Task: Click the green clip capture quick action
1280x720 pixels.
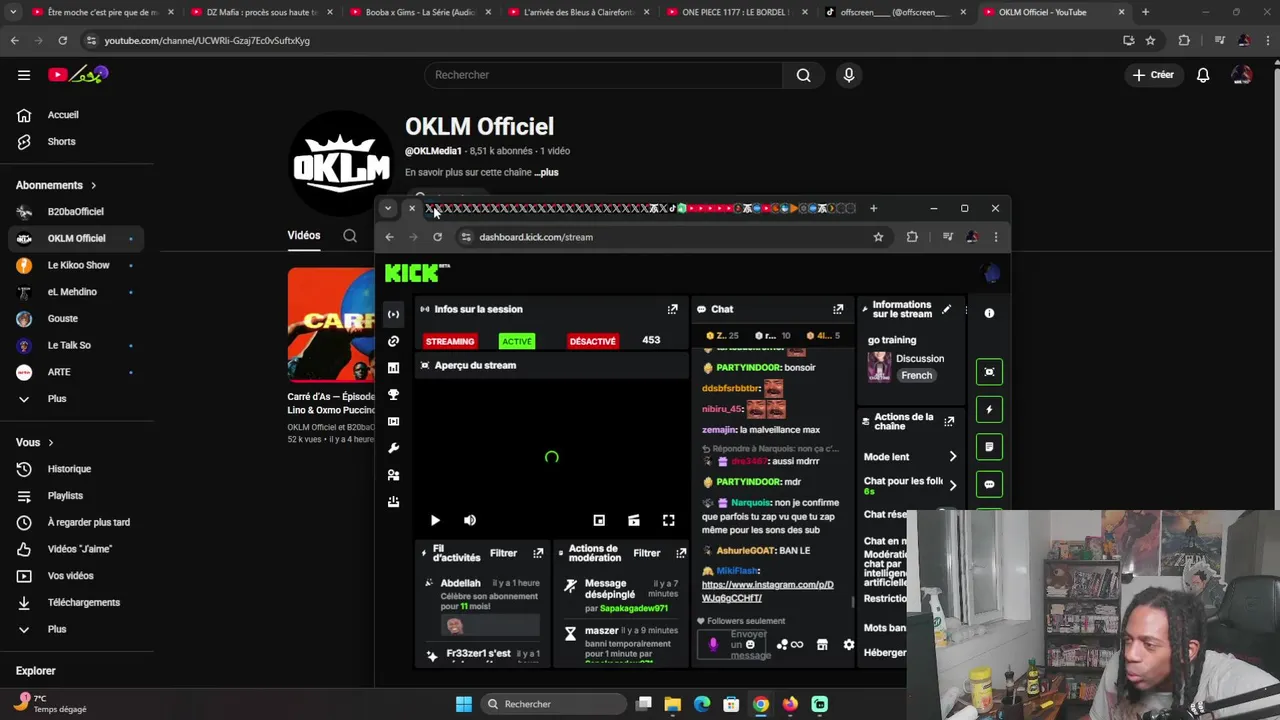Action: click(x=989, y=372)
